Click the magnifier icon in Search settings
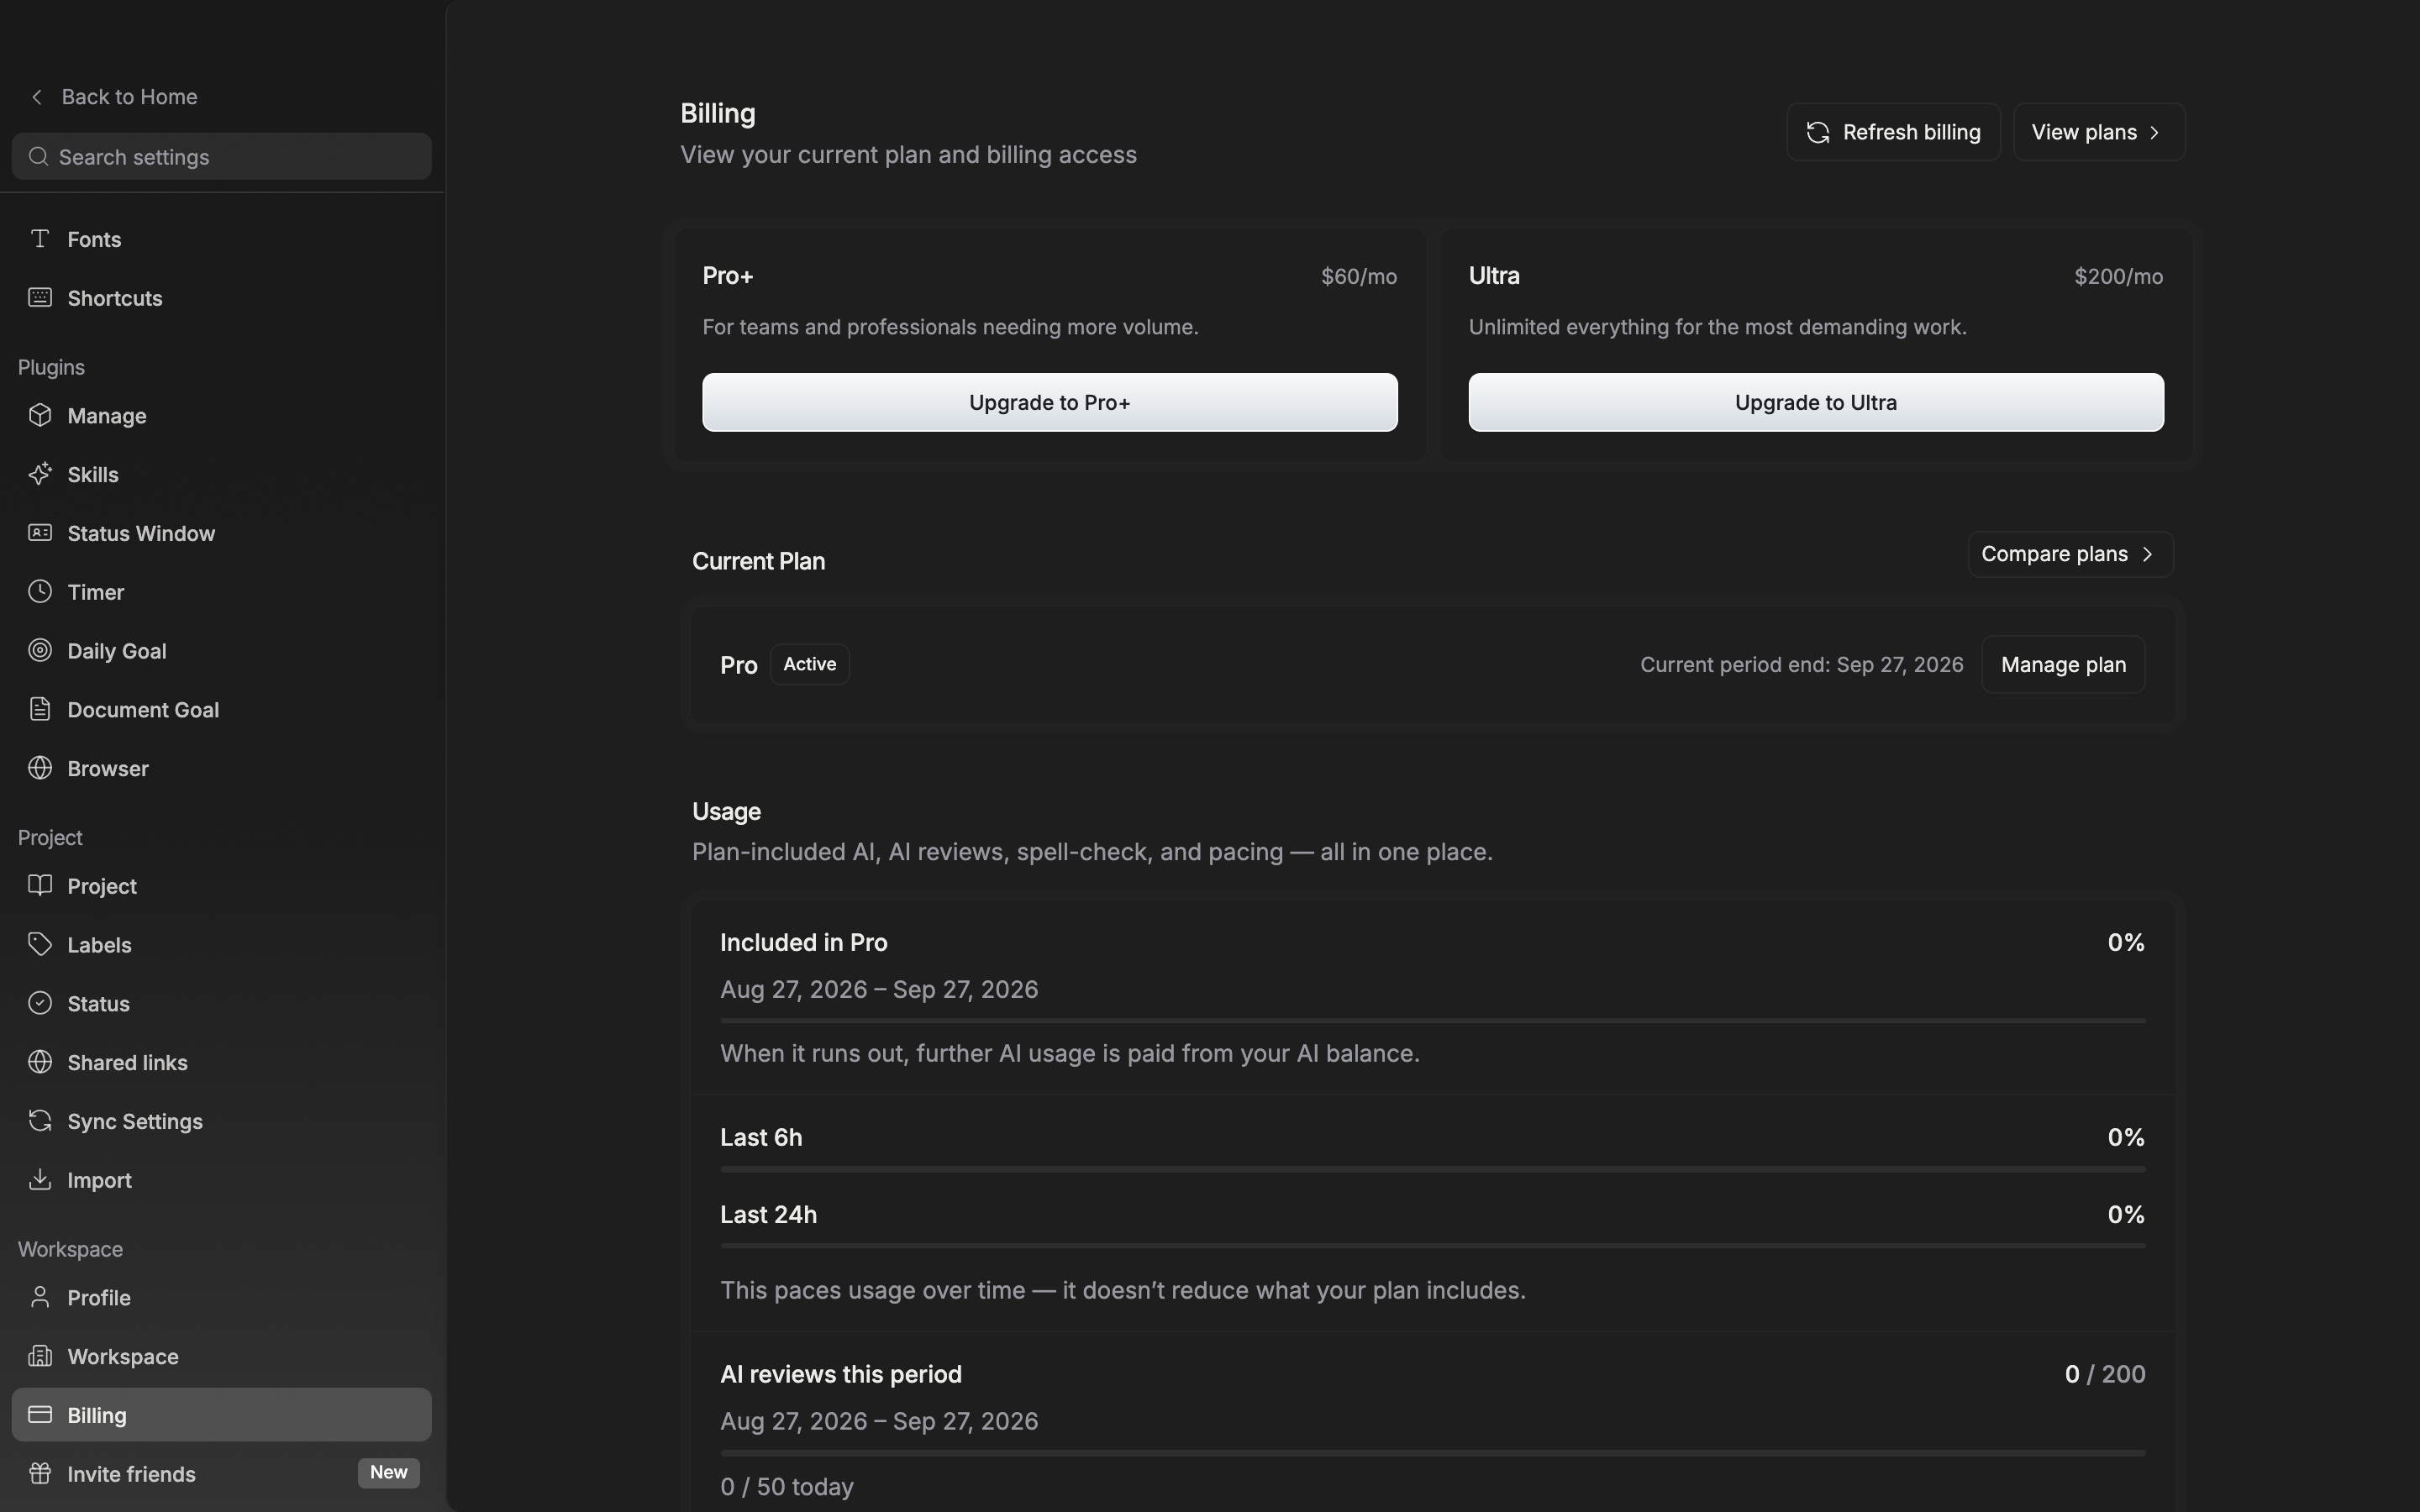 coord(38,157)
